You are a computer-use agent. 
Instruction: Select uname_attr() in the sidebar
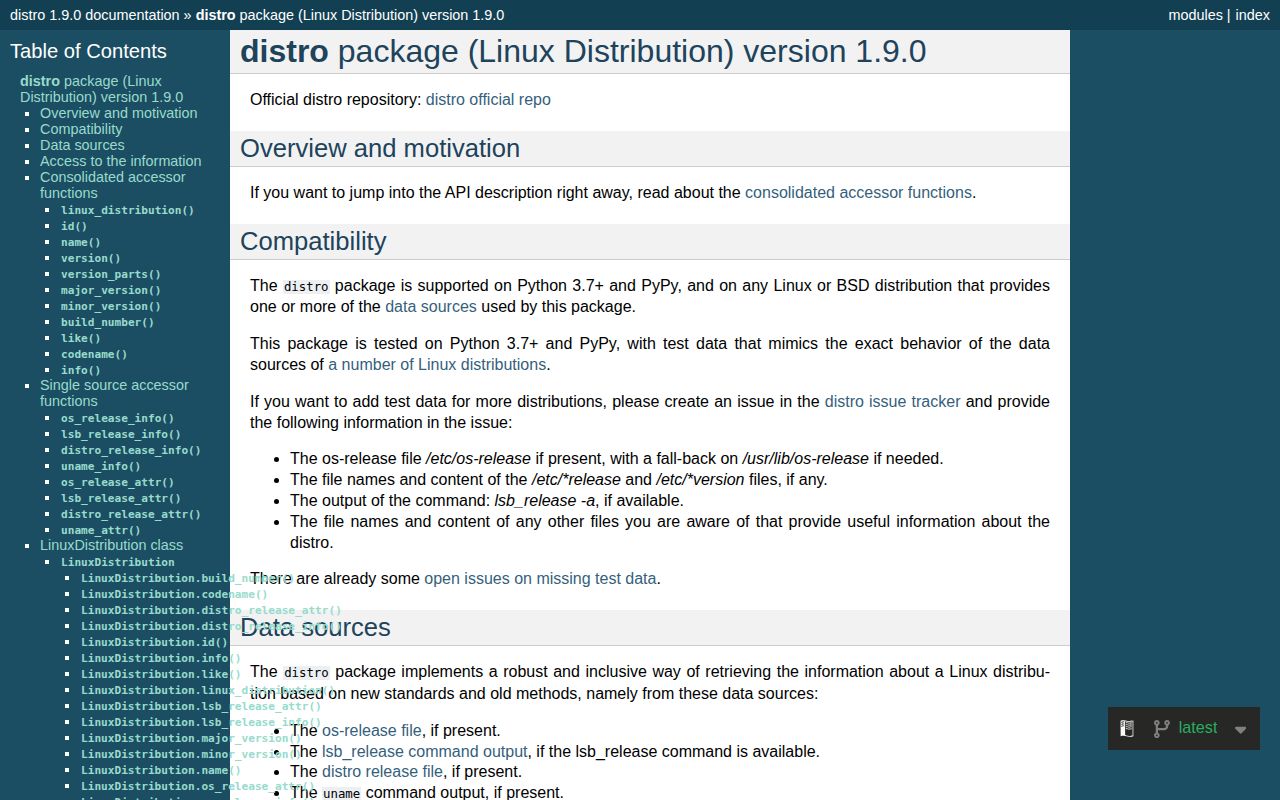(101, 530)
